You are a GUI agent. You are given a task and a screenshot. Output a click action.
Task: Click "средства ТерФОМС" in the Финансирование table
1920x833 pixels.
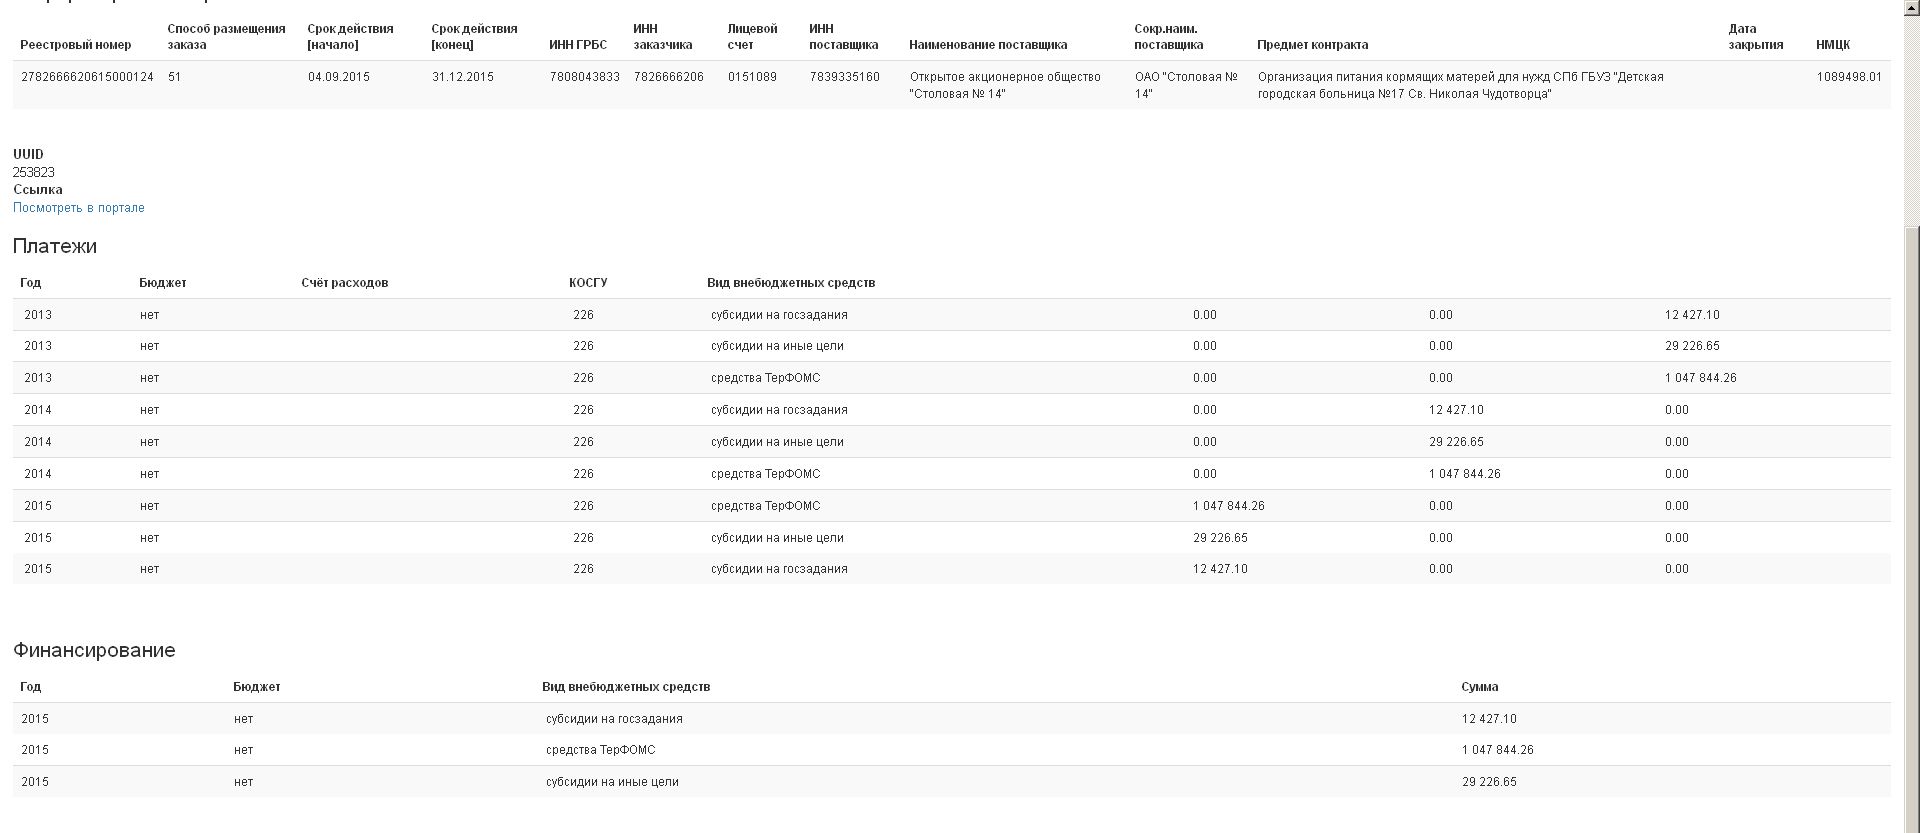[x=601, y=750]
